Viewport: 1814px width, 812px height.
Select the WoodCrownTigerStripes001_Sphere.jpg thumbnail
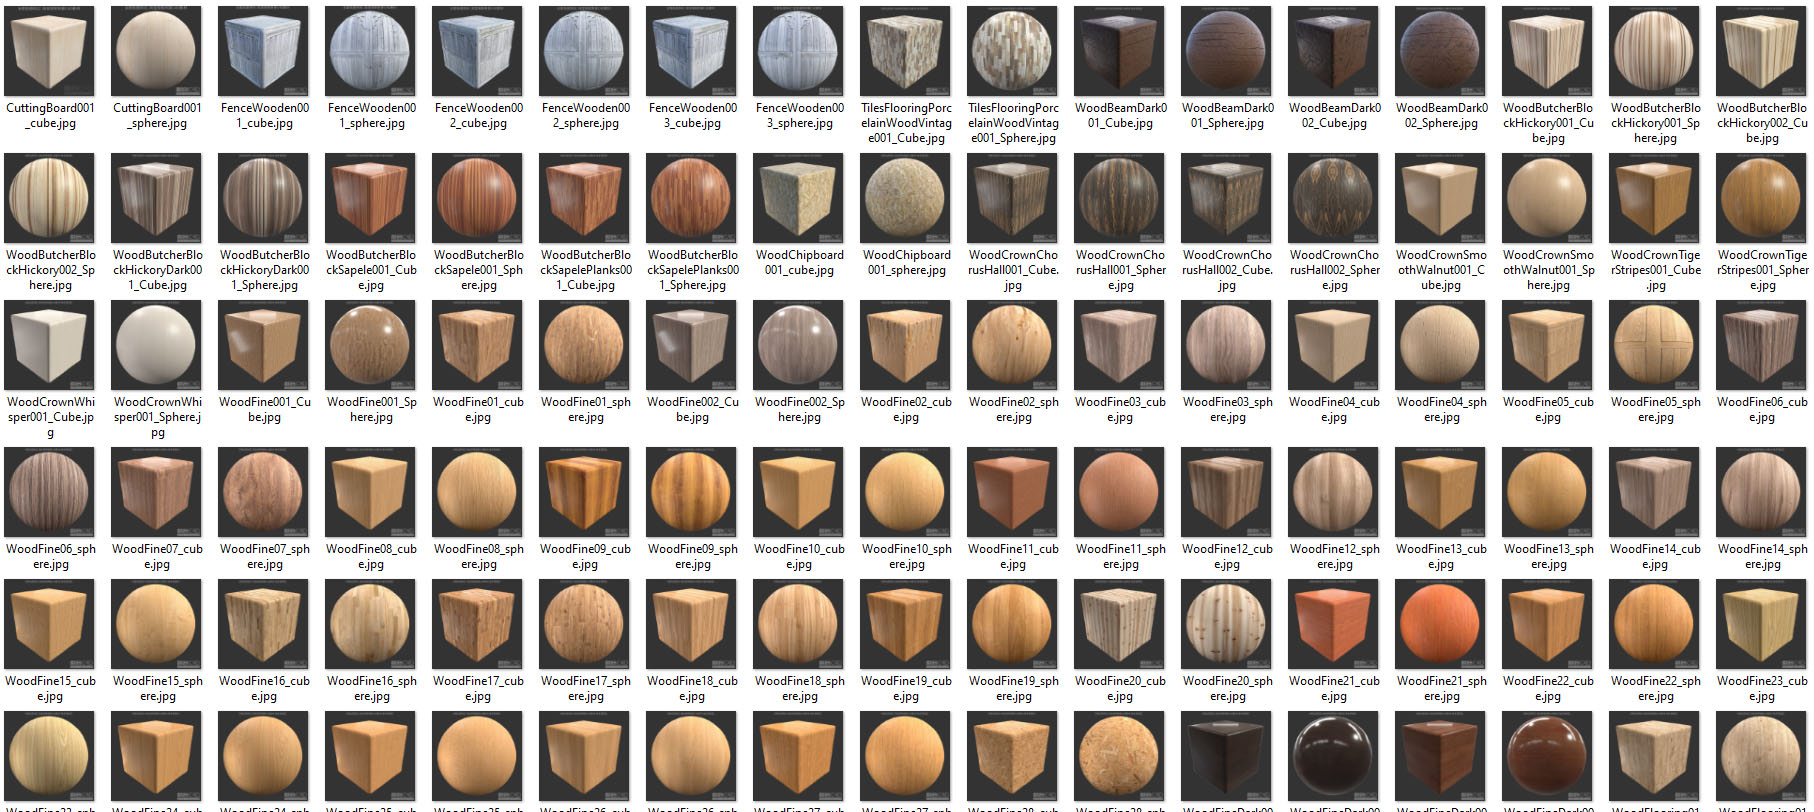point(1762,198)
